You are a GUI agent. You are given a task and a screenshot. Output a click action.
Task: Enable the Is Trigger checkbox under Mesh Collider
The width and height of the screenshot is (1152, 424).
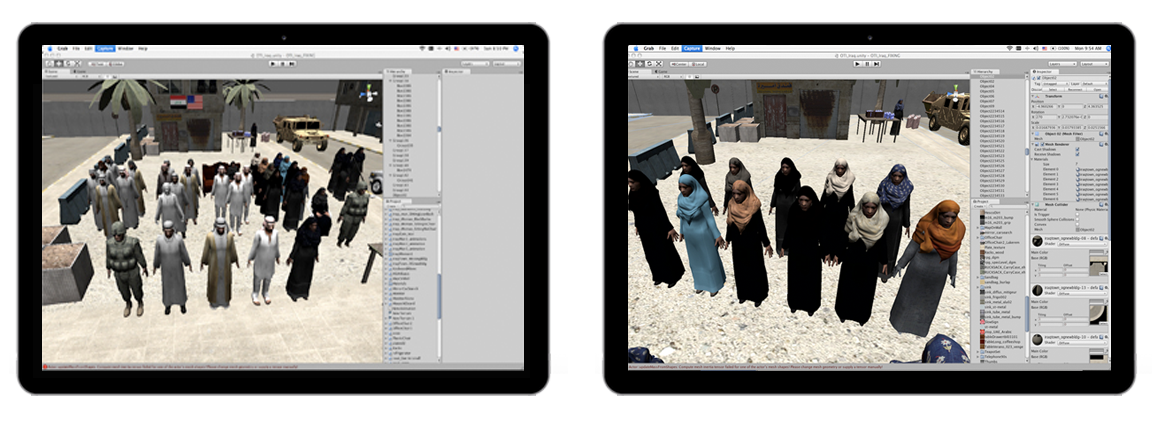point(1075,213)
